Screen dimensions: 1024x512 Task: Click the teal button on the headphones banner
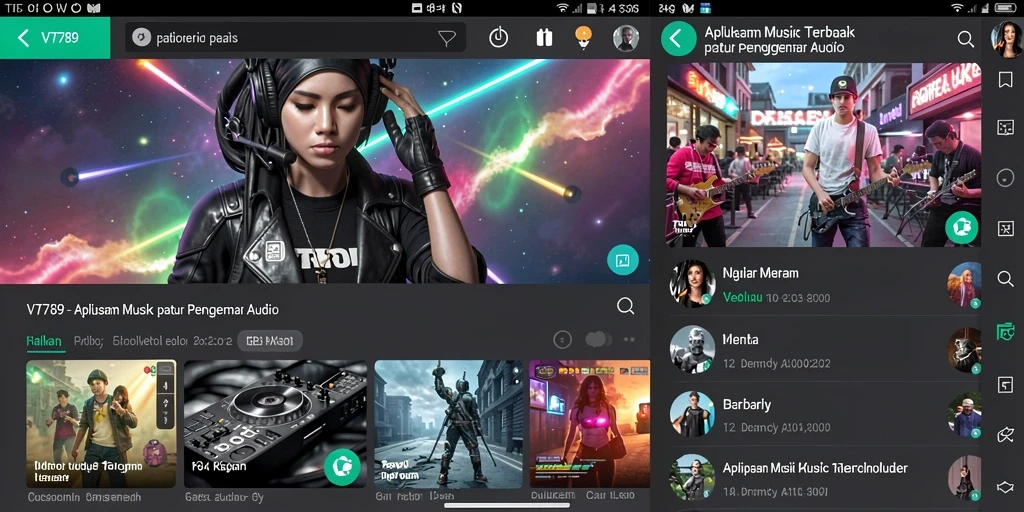(x=622, y=260)
